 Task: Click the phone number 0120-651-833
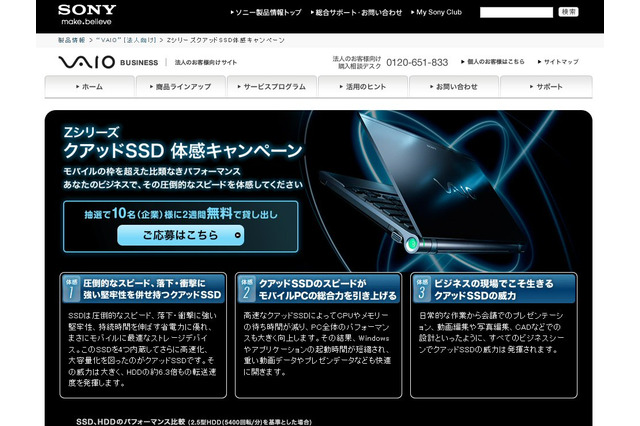pyautogui.click(x=417, y=62)
